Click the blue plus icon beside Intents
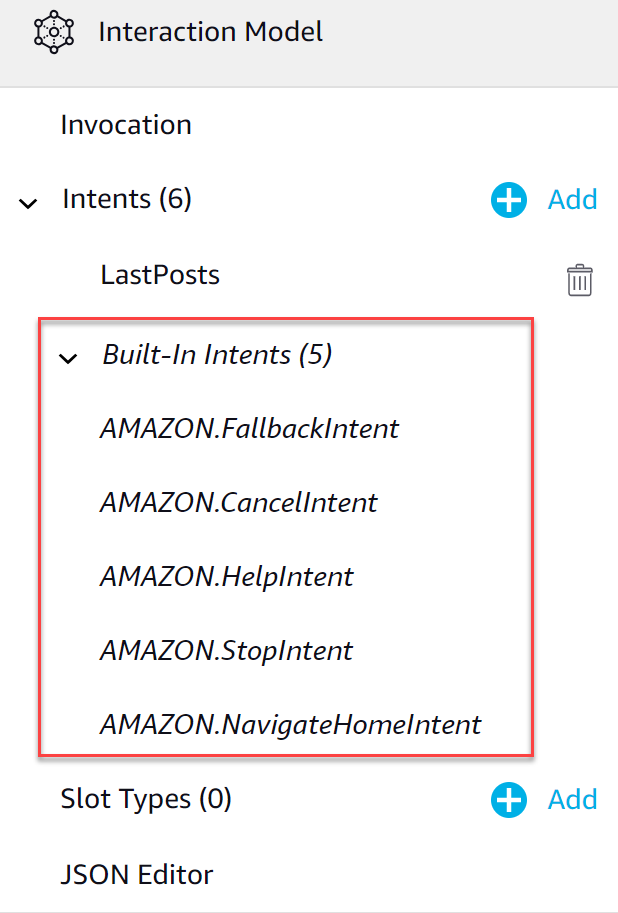This screenshot has width=618, height=913. (x=508, y=200)
